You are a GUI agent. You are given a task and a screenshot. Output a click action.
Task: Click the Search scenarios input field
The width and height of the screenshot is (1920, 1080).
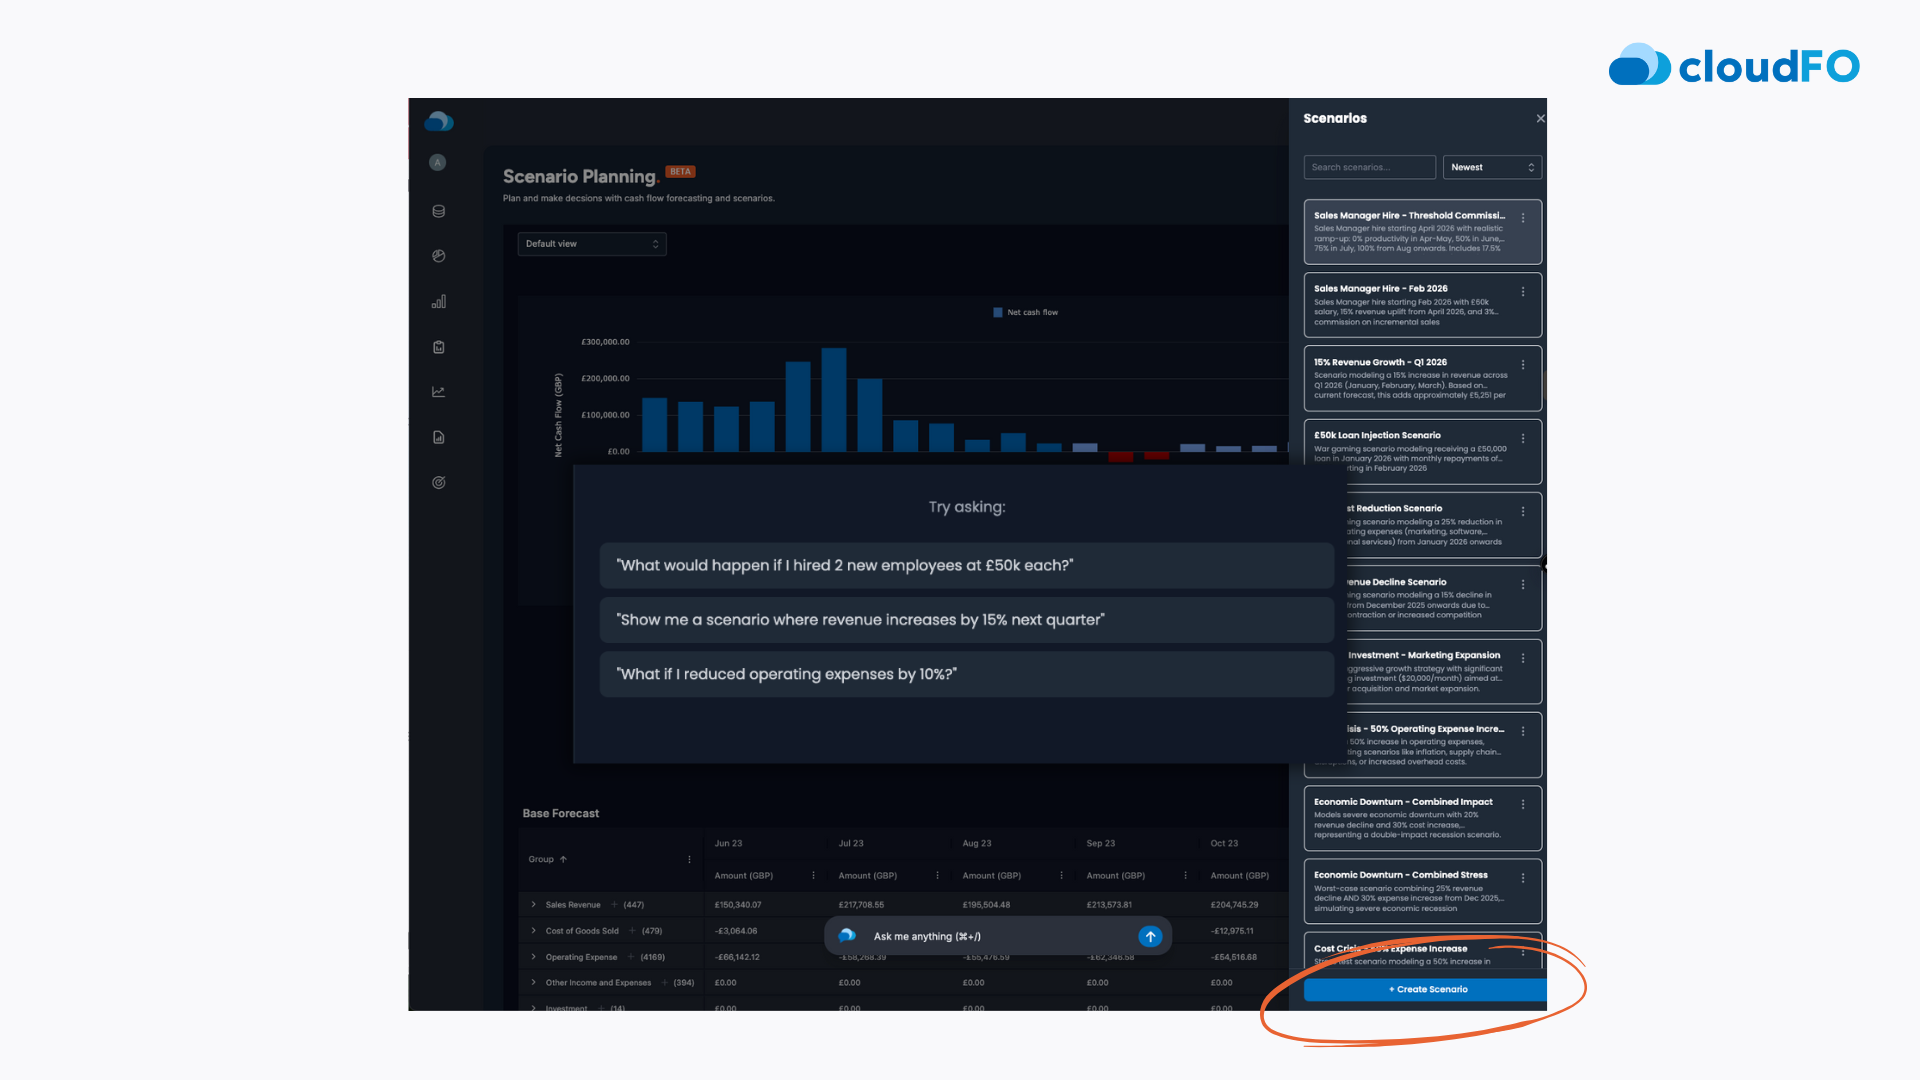click(x=1368, y=167)
